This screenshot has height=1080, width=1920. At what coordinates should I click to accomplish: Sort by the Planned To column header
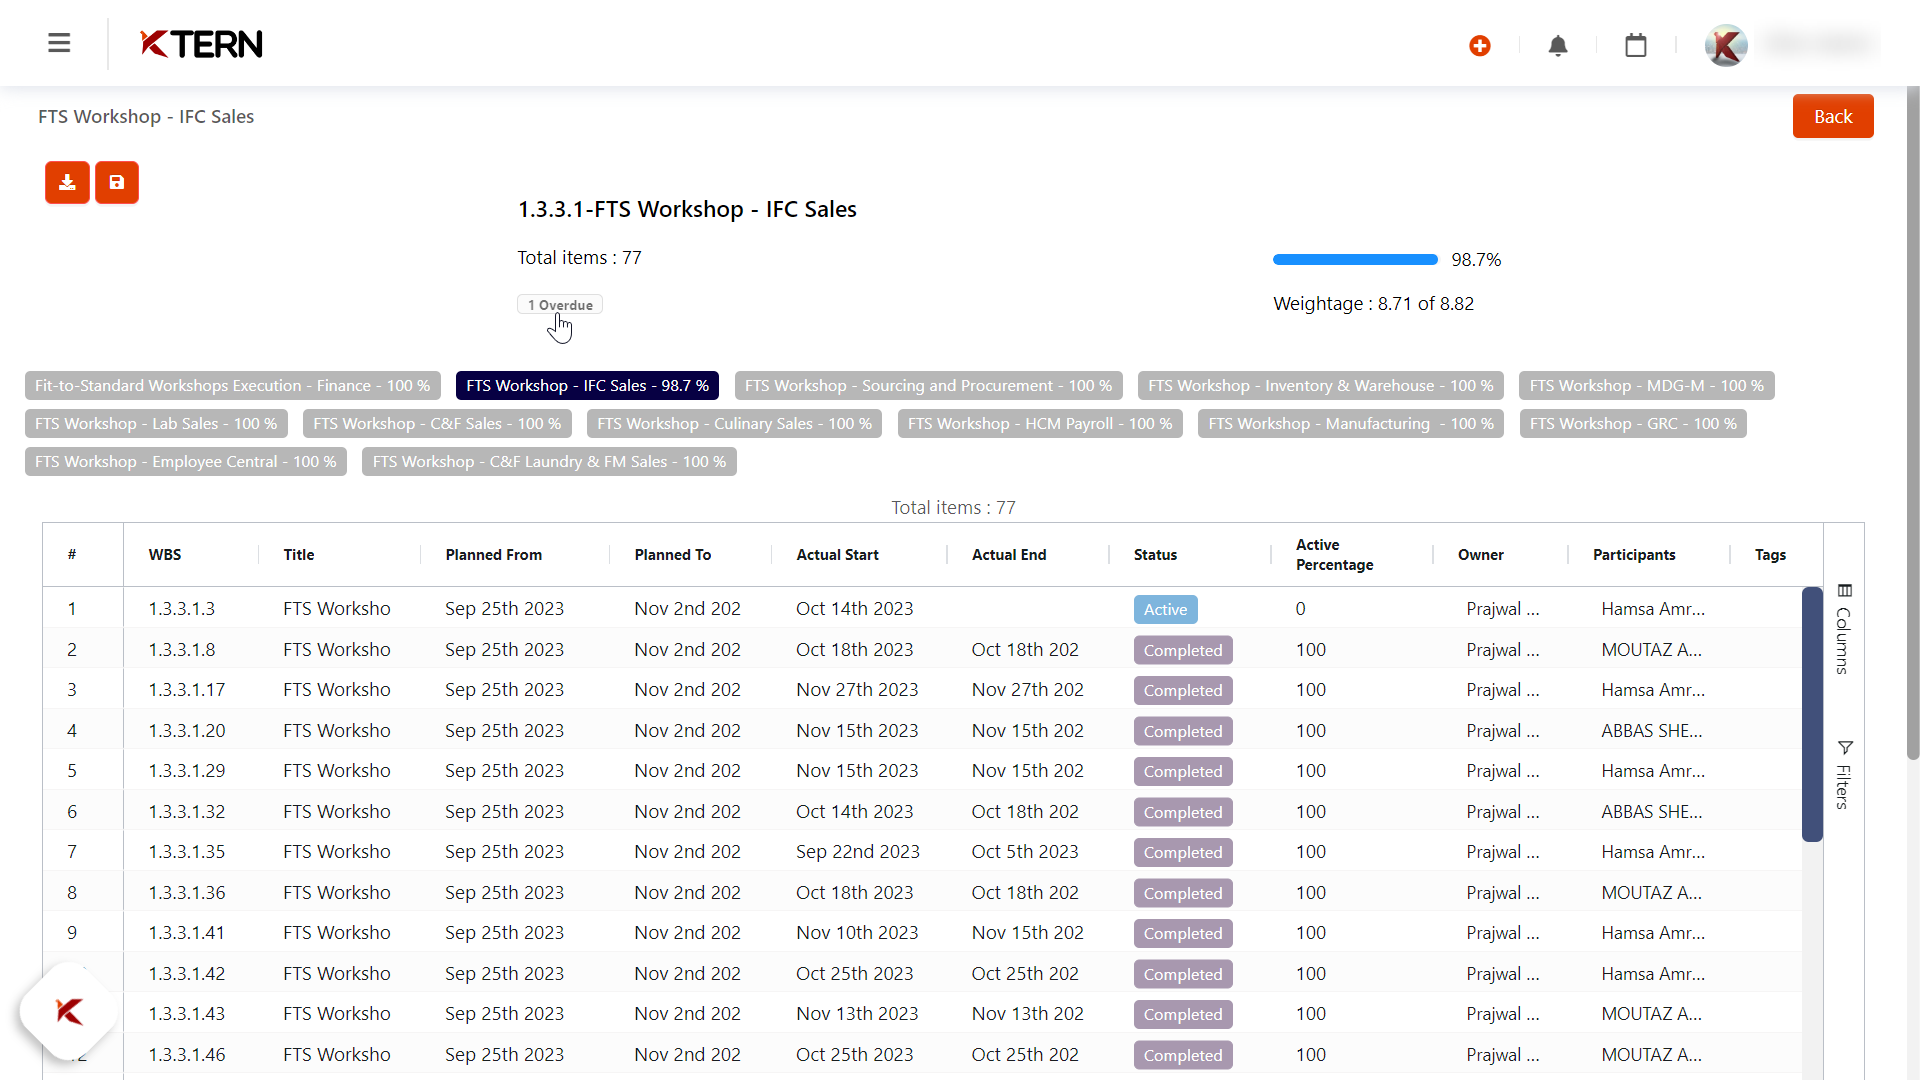pyautogui.click(x=673, y=555)
